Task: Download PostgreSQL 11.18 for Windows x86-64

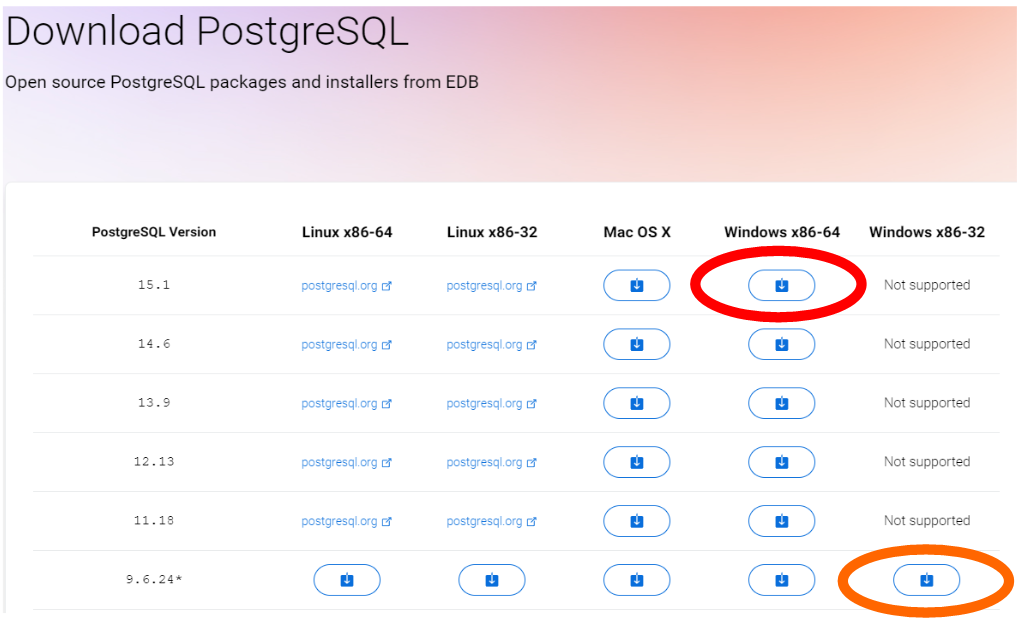Action: click(x=781, y=521)
